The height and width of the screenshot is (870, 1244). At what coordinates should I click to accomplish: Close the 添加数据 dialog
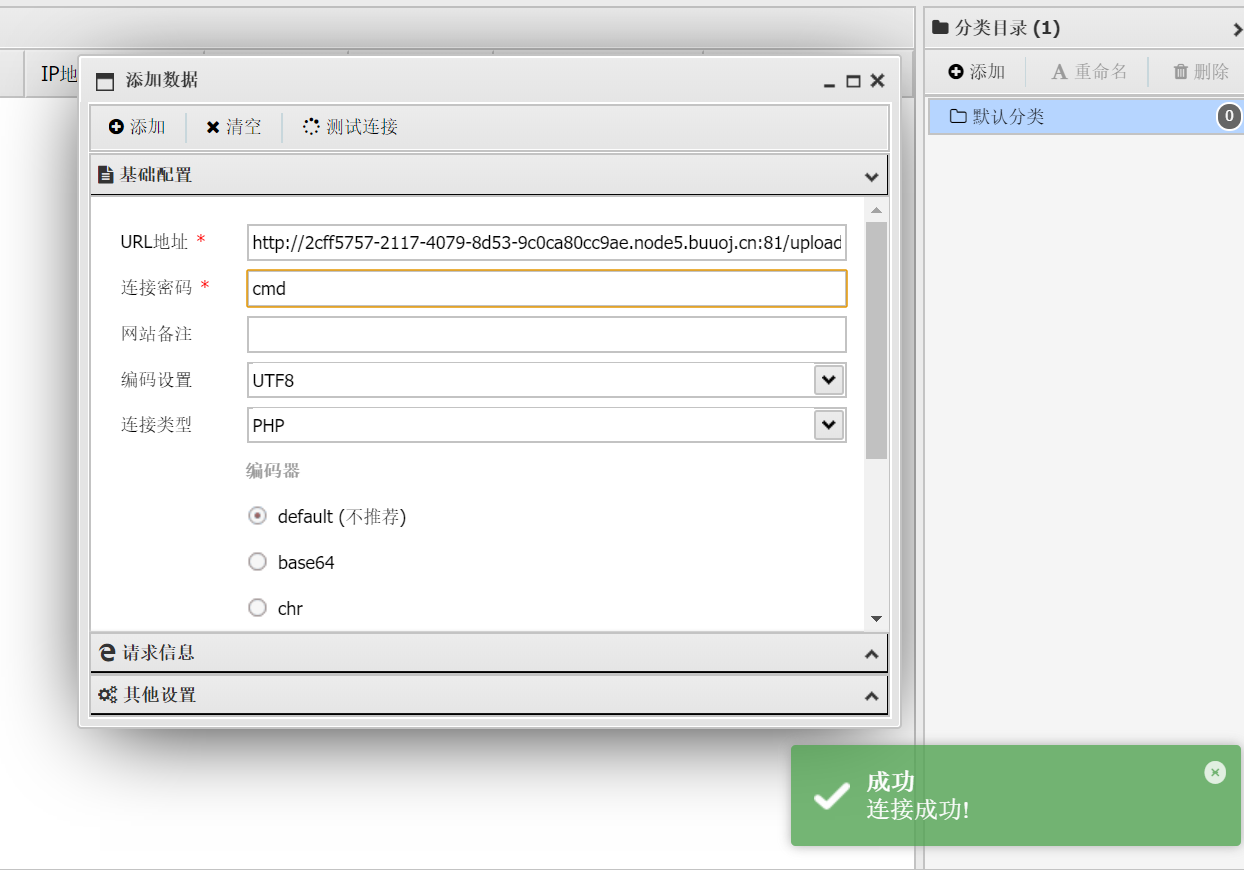877,81
